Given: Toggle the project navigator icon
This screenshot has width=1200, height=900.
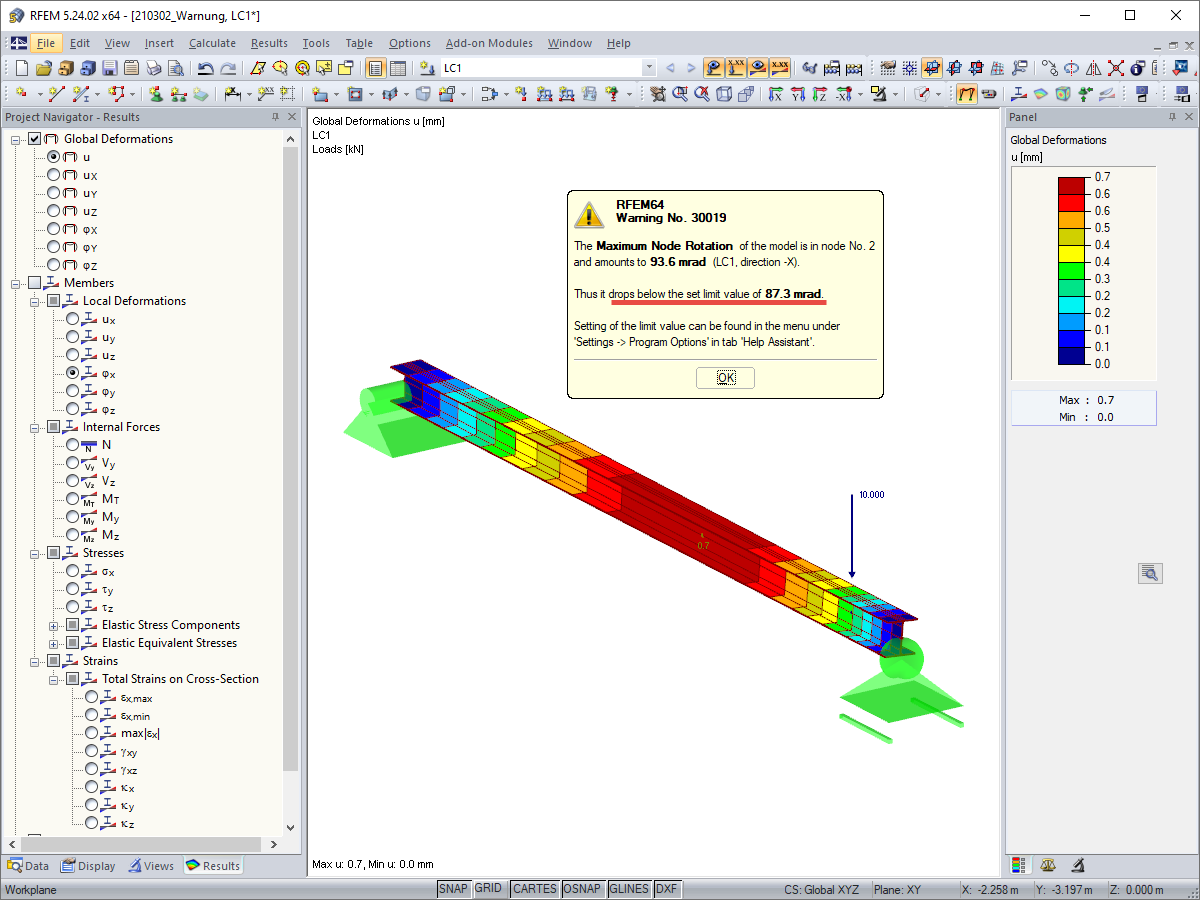Looking at the screenshot, I should pyautogui.click(x=375, y=68).
